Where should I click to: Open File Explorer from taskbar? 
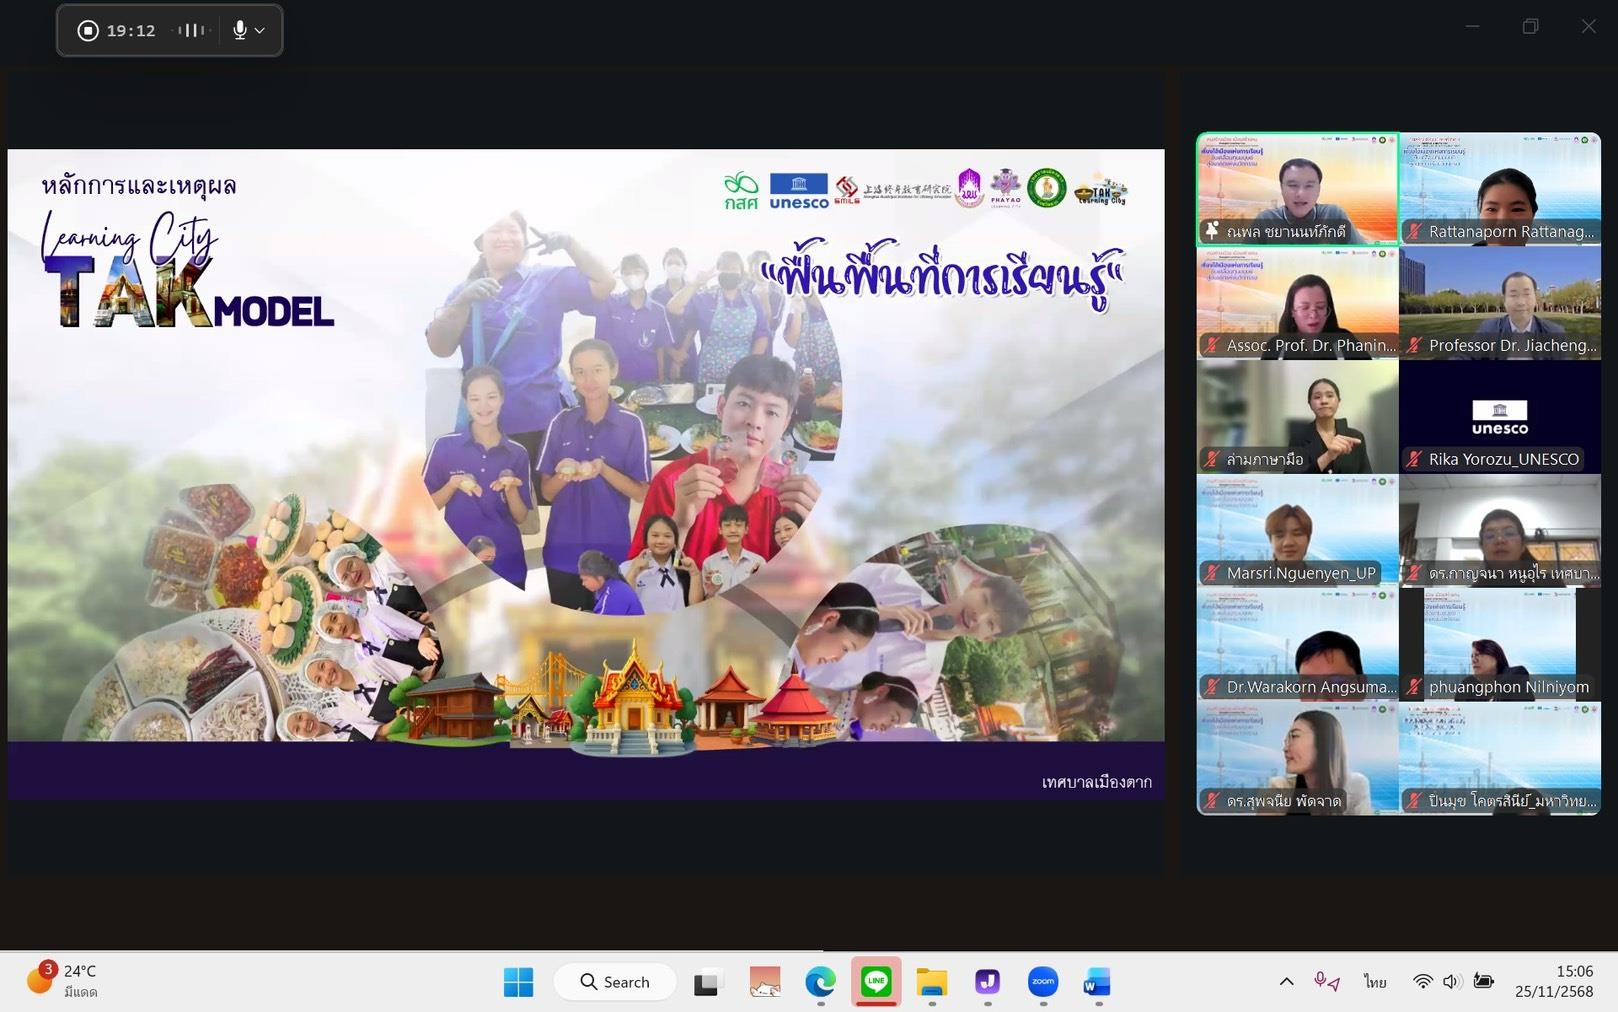click(931, 982)
